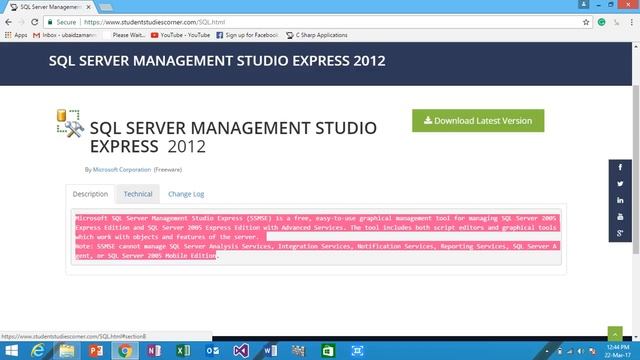The image size is (640, 360).
Task: Open Outlook from the taskbar
Action: 212,351
